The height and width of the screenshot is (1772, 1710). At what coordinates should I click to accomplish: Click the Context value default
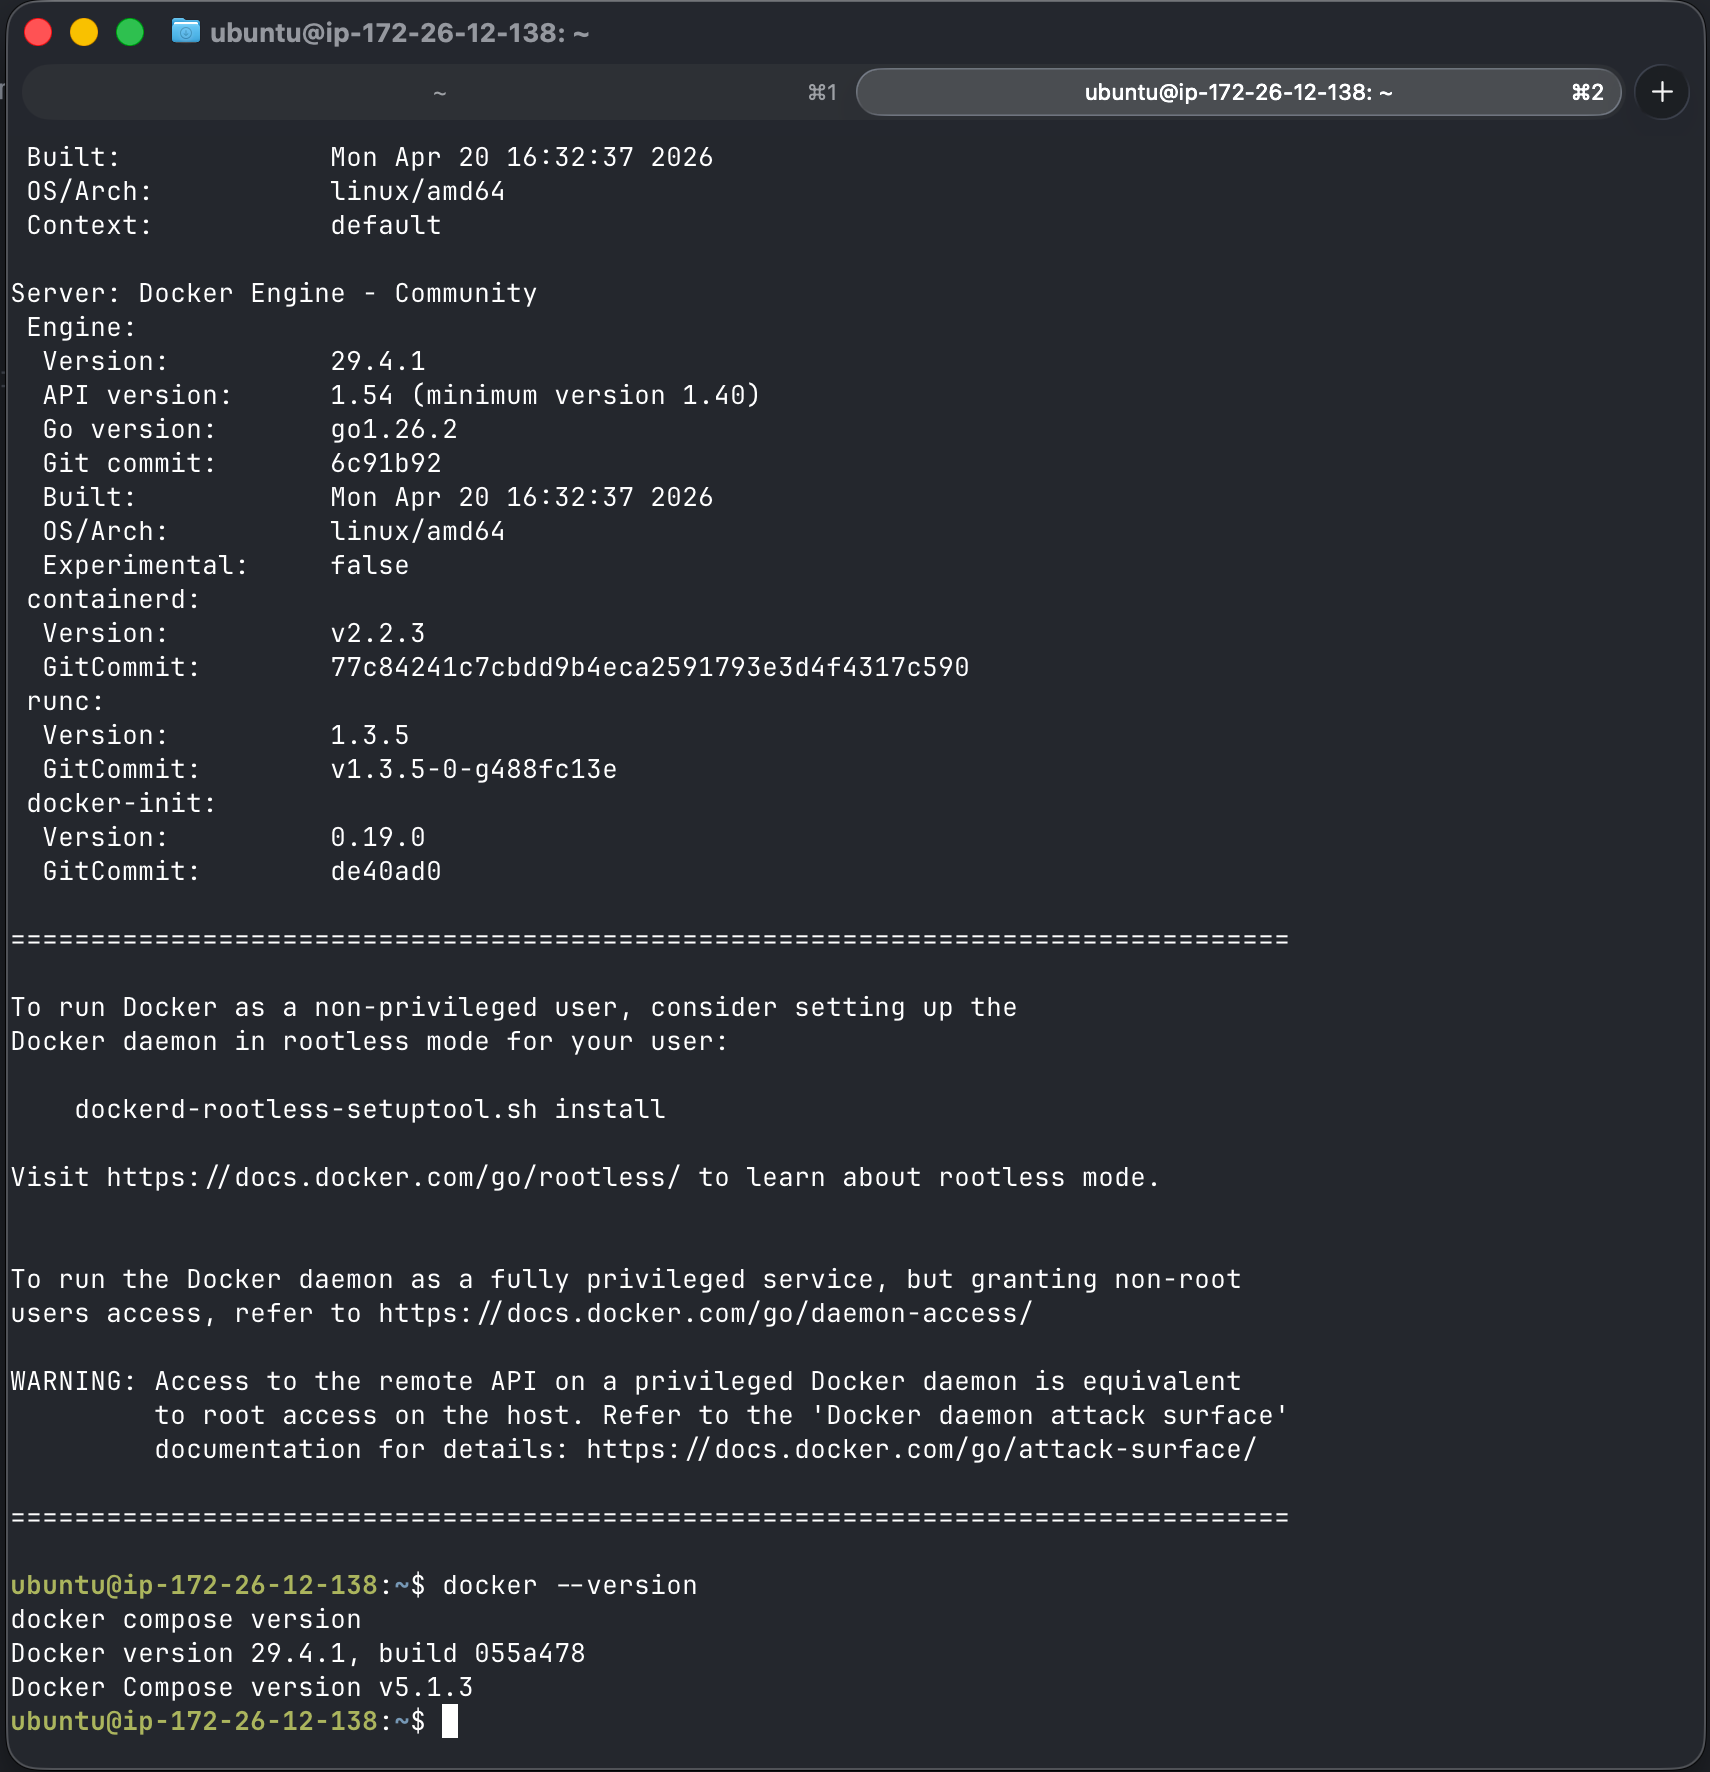point(386,225)
